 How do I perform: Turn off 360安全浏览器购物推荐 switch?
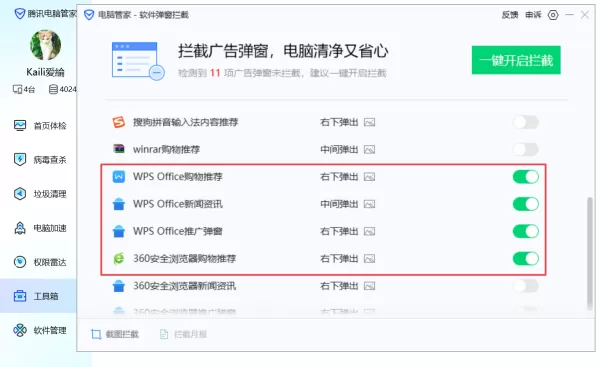pos(526,259)
